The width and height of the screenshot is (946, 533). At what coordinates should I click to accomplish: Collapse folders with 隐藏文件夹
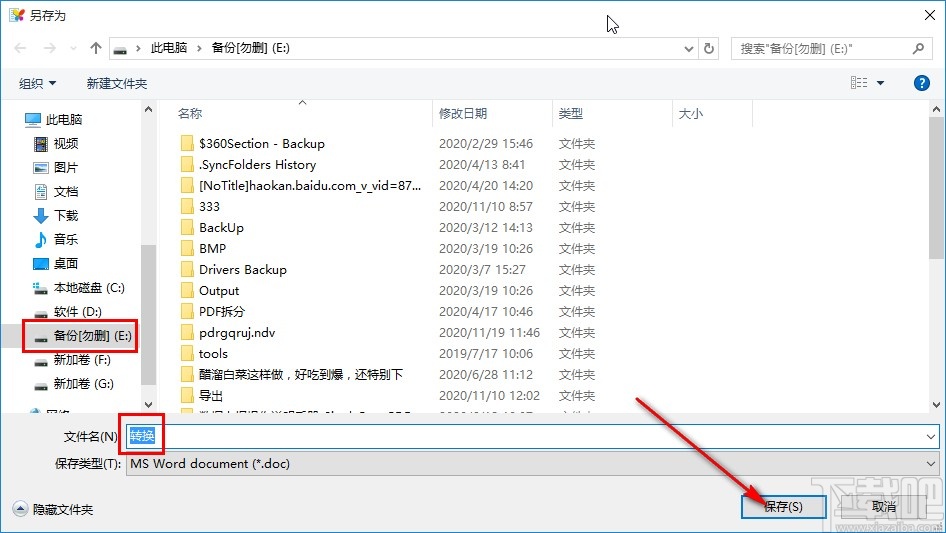53,510
